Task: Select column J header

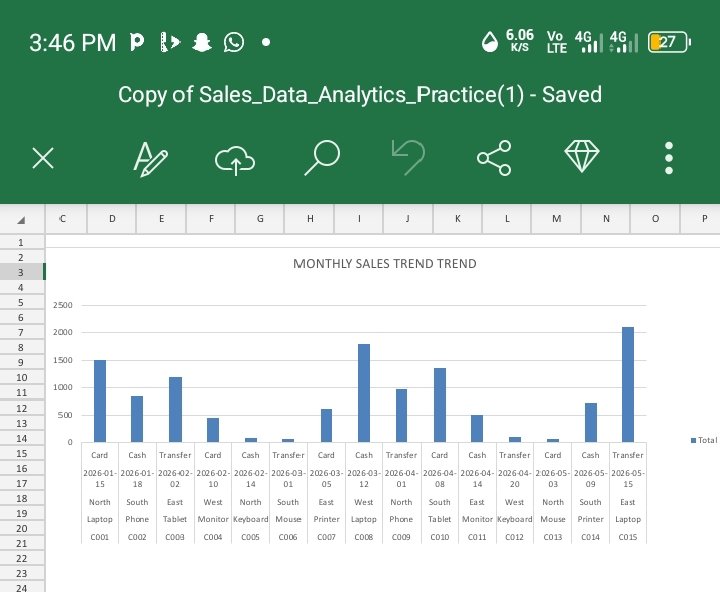Action: [408, 219]
